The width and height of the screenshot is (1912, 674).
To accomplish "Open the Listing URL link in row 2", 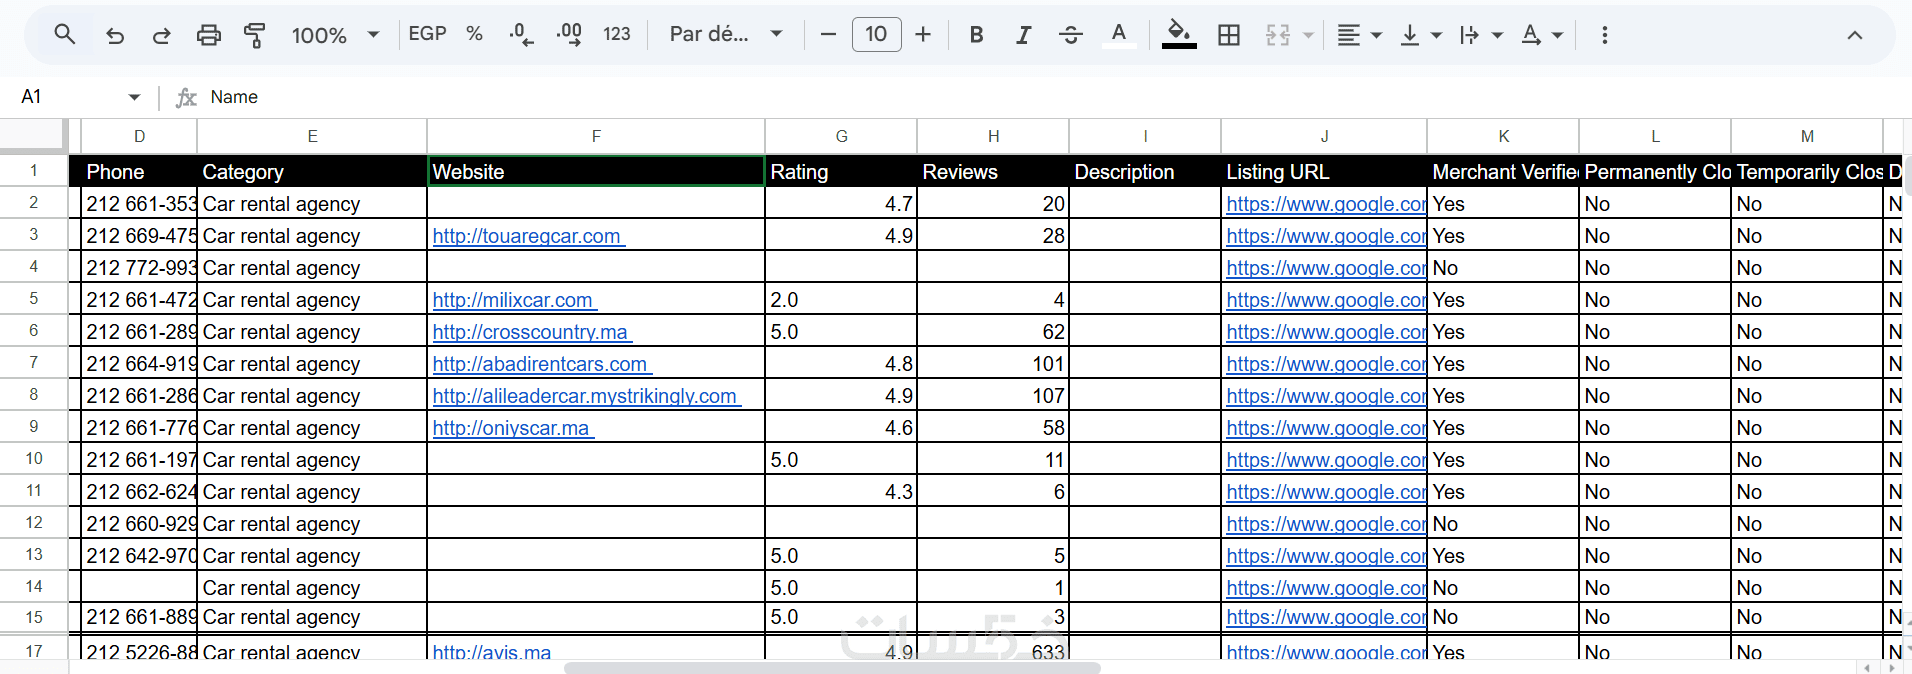I will click(x=1325, y=204).
